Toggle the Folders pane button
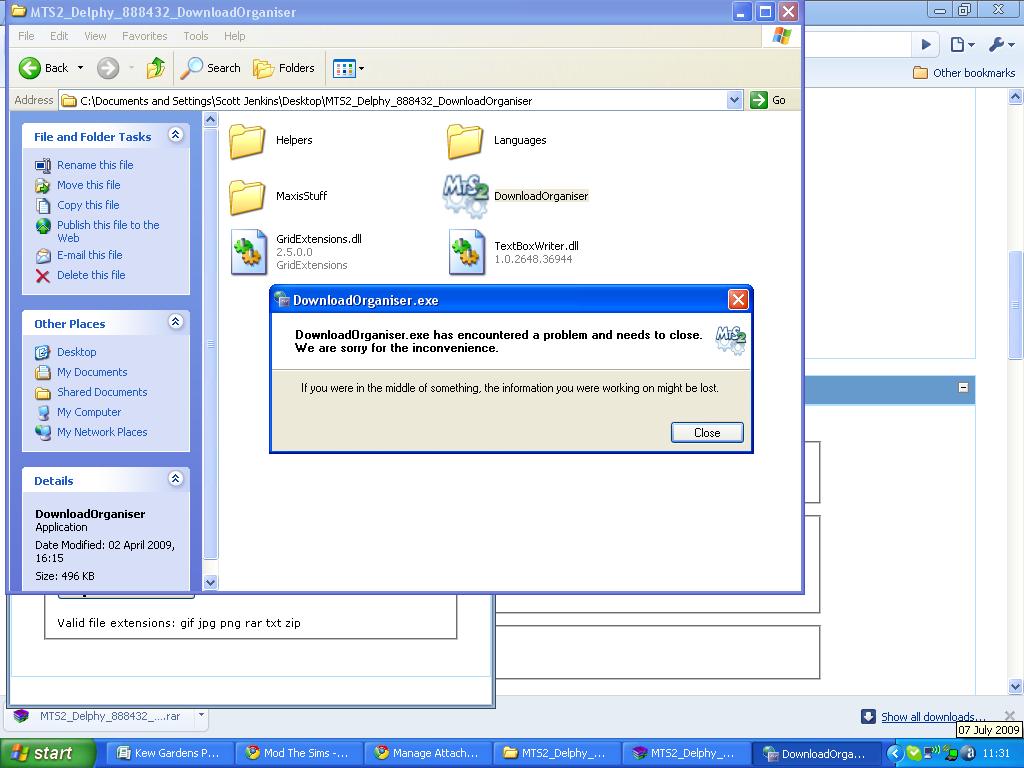Image resolution: width=1024 pixels, height=768 pixels. (x=284, y=68)
